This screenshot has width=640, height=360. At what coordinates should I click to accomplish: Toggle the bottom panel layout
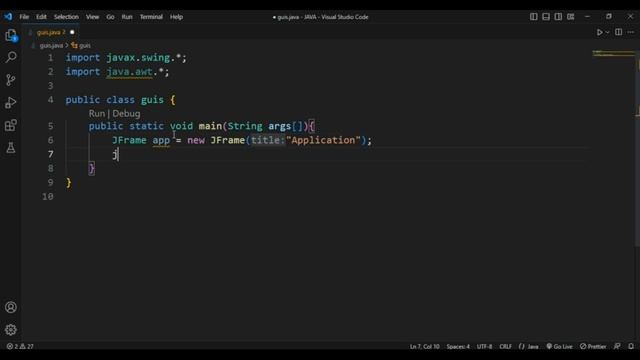click(546, 17)
